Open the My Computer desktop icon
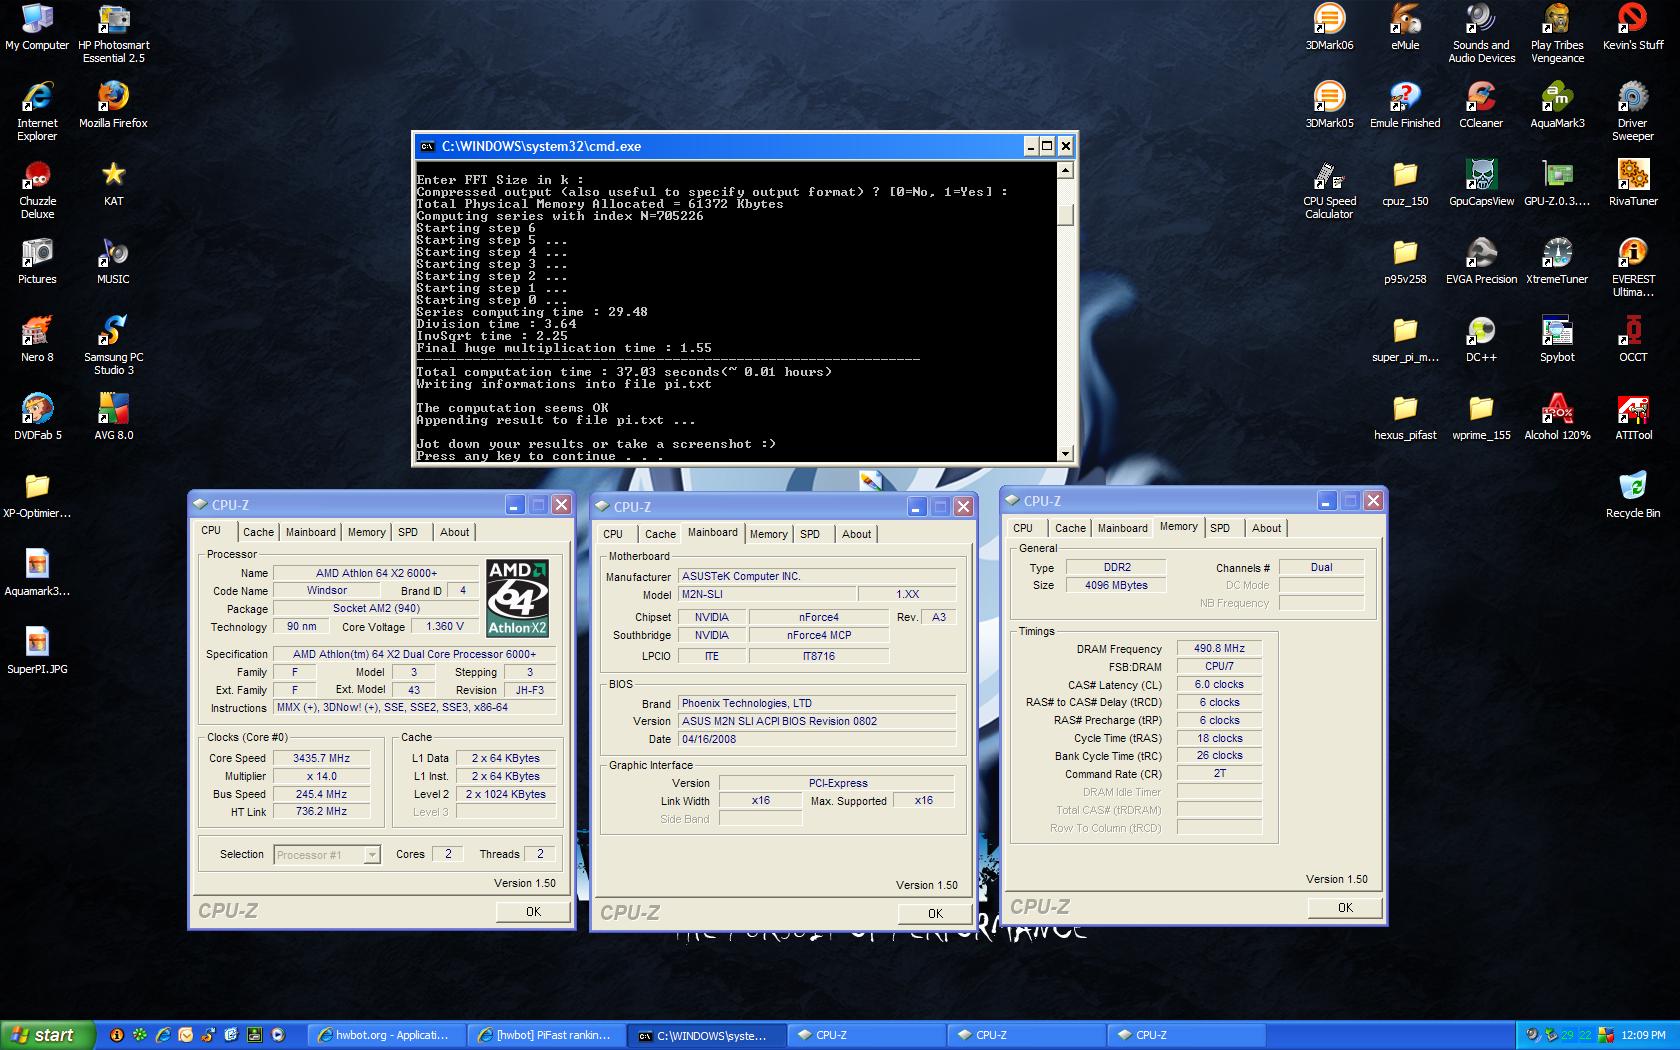This screenshot has height=1050, width=1680. [x=37, y=27]
